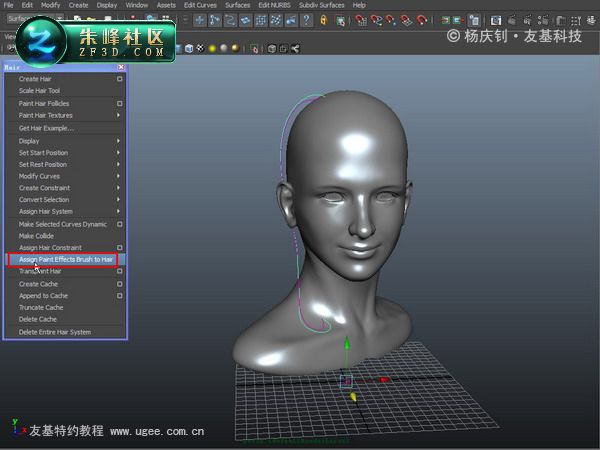Toggle the construction history icon
Screen dimensions: 600x450
(x=474, y=20)
